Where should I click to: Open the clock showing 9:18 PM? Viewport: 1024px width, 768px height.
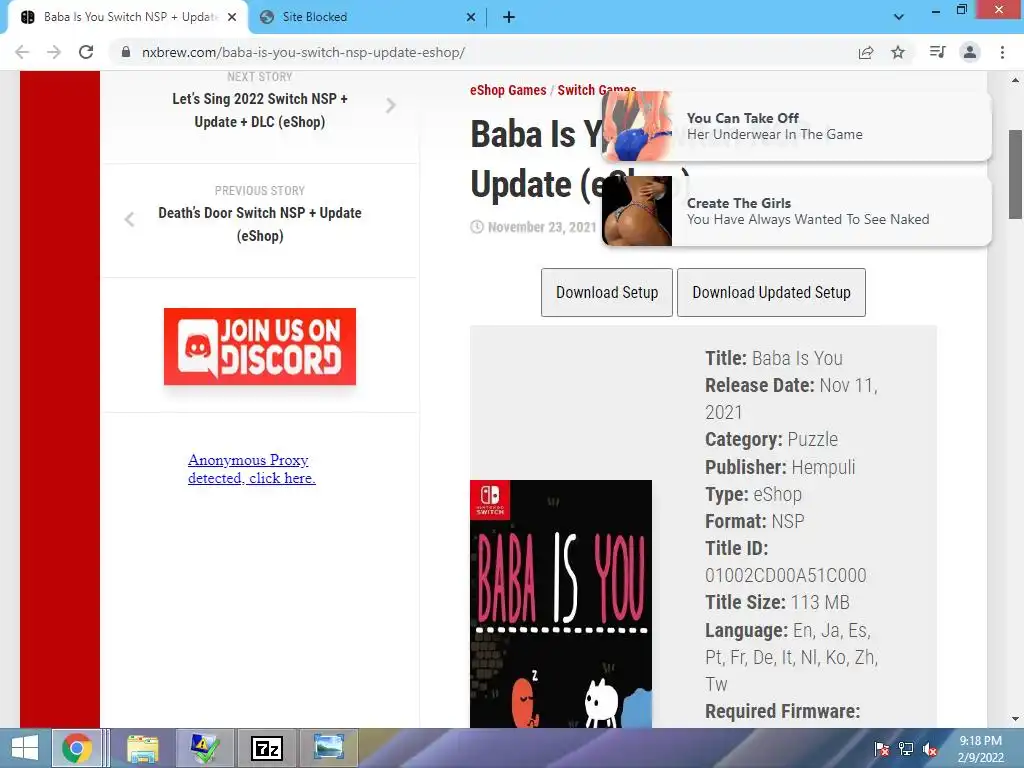click(980, 749)
